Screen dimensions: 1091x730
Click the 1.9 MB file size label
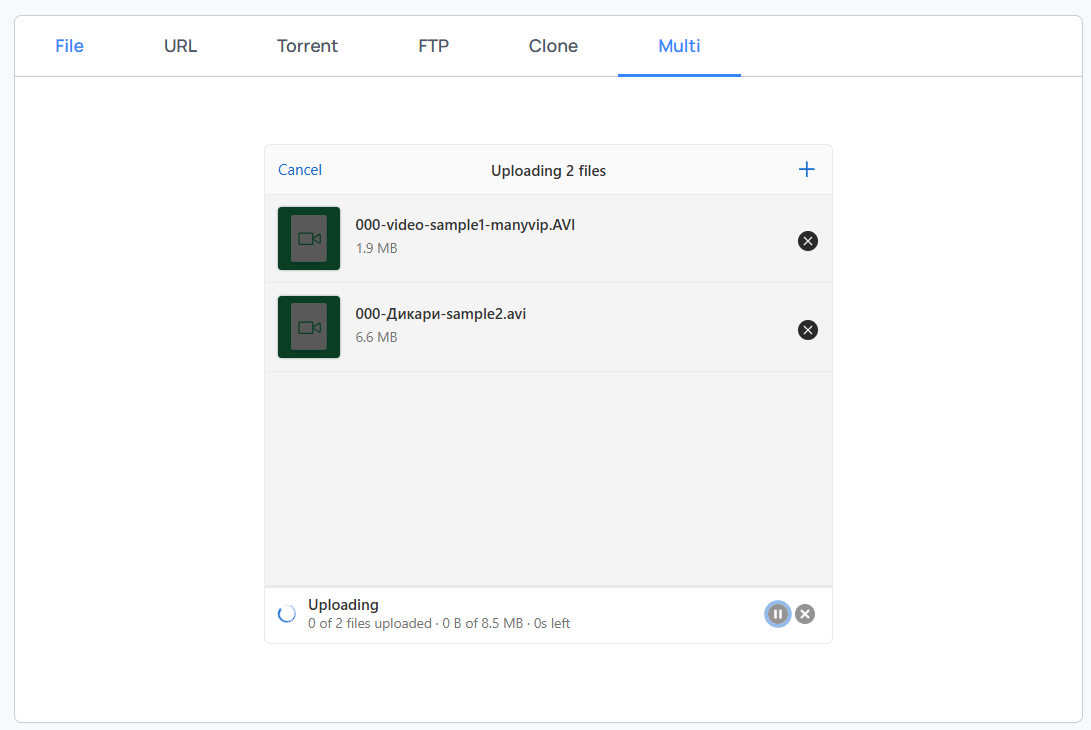point(376,247)
